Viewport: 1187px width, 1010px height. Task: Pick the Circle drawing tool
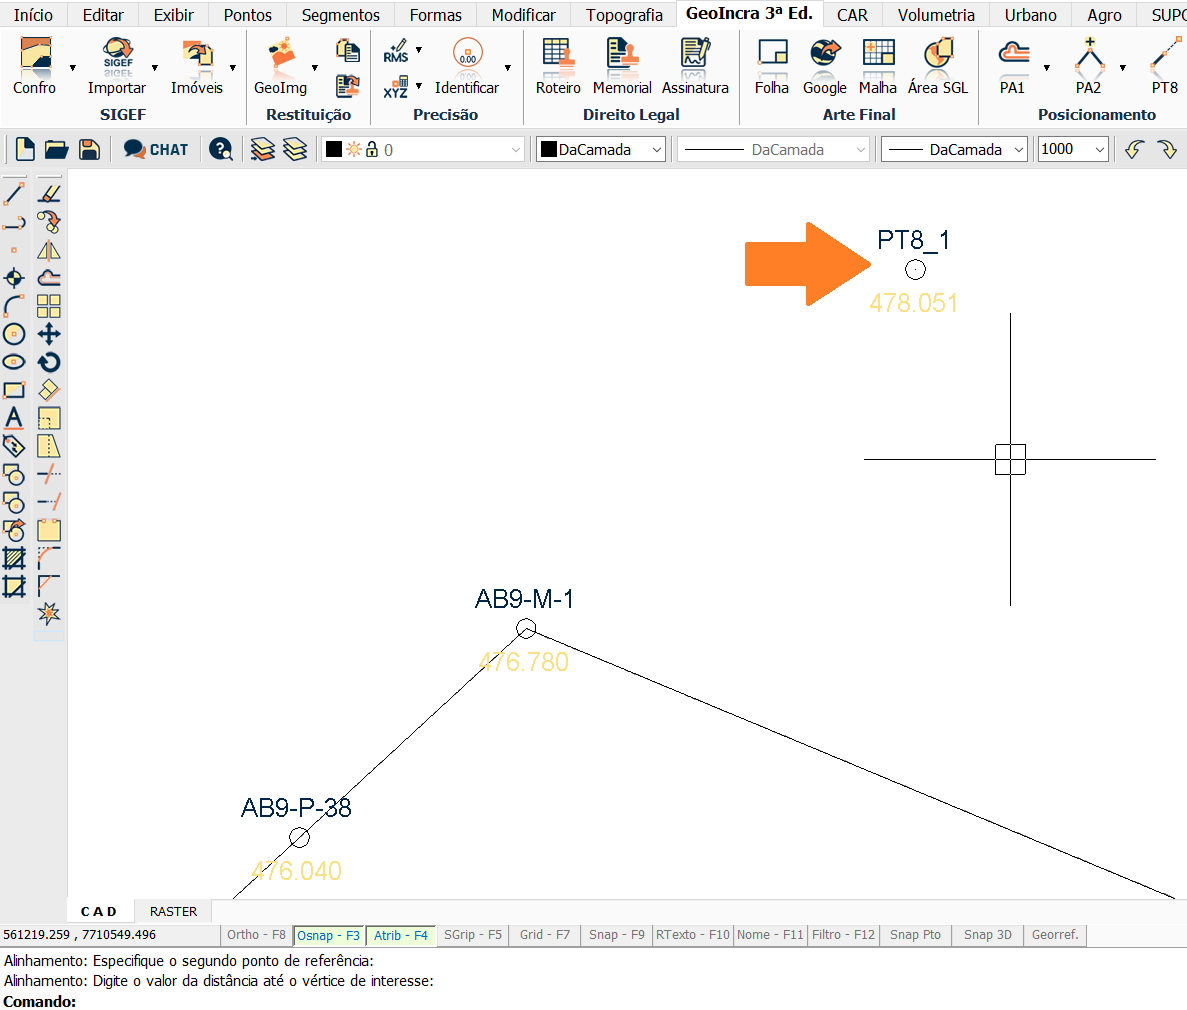coord(14,334)
